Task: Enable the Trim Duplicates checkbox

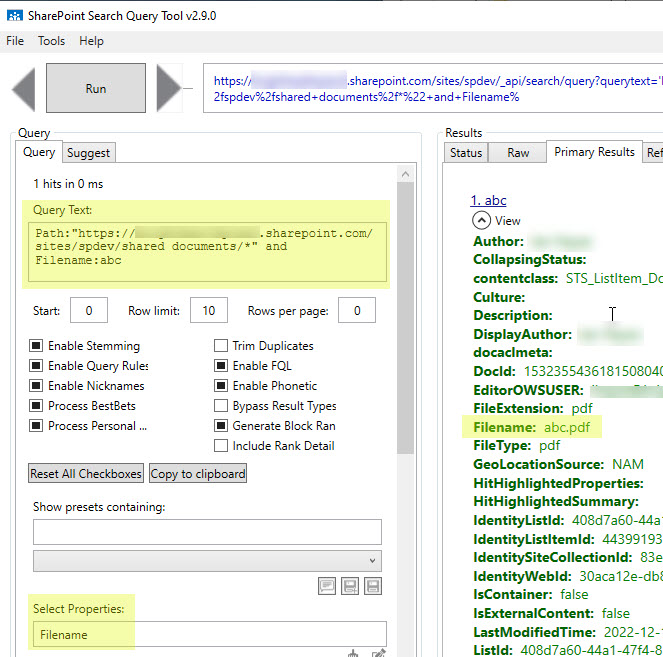Action: [x=221, y=346]
